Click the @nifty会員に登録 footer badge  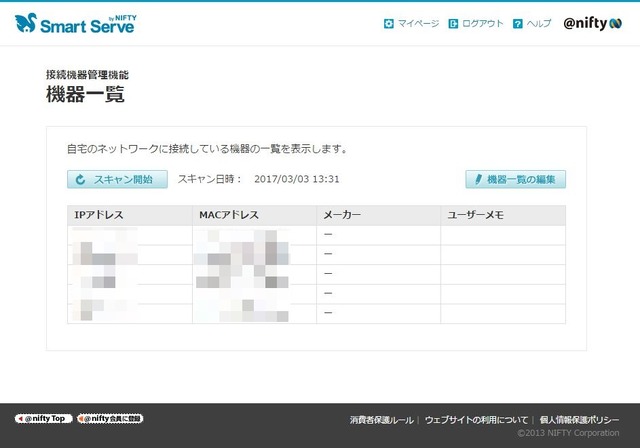pos(110,418)
